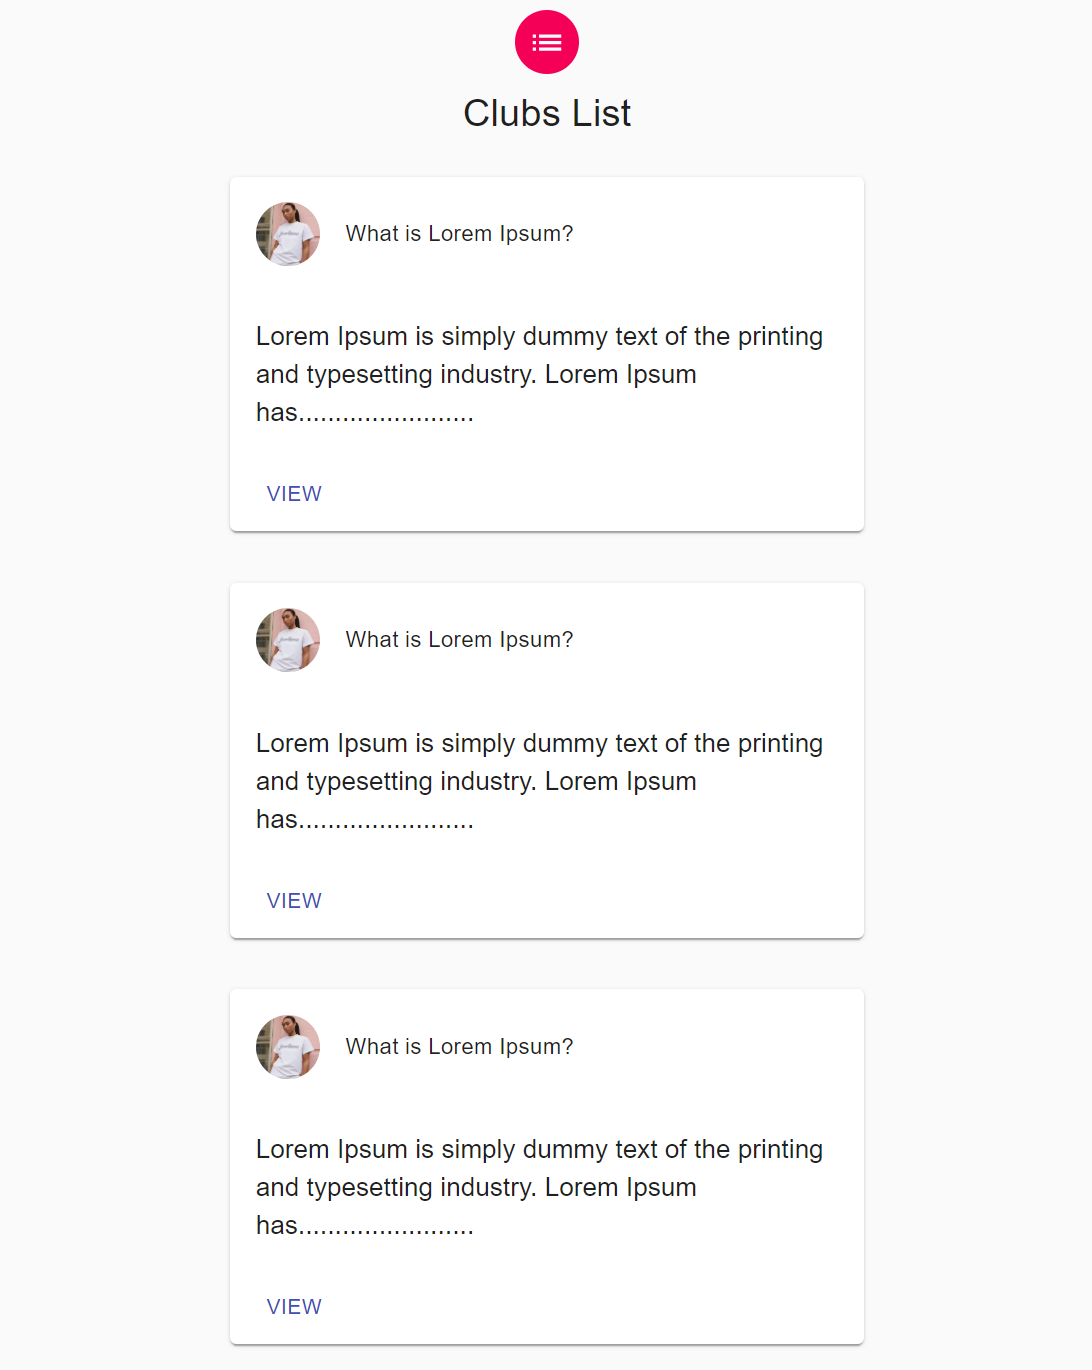This screenshot has width=1092, height=1370.
Task: Click the description text in first card
Action: [539, 375]
